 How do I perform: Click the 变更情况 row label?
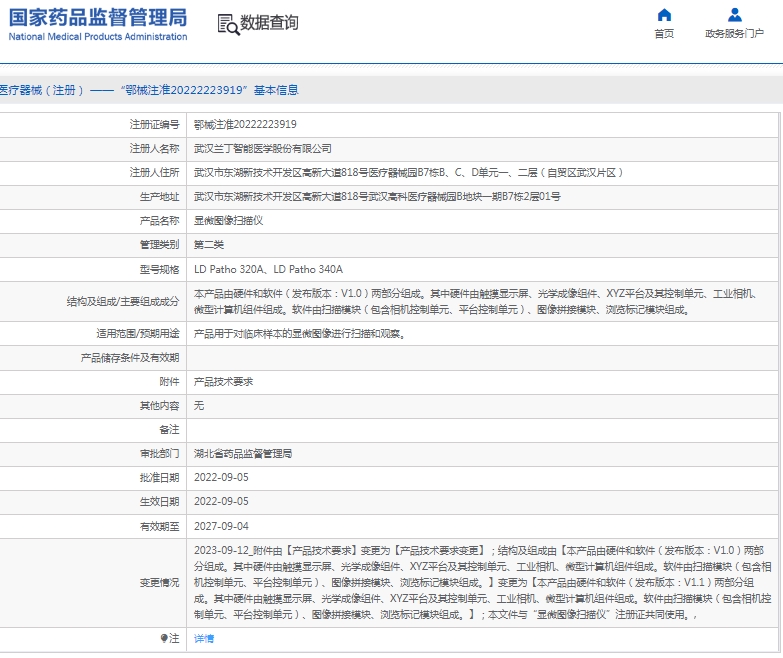click(159, 583)
